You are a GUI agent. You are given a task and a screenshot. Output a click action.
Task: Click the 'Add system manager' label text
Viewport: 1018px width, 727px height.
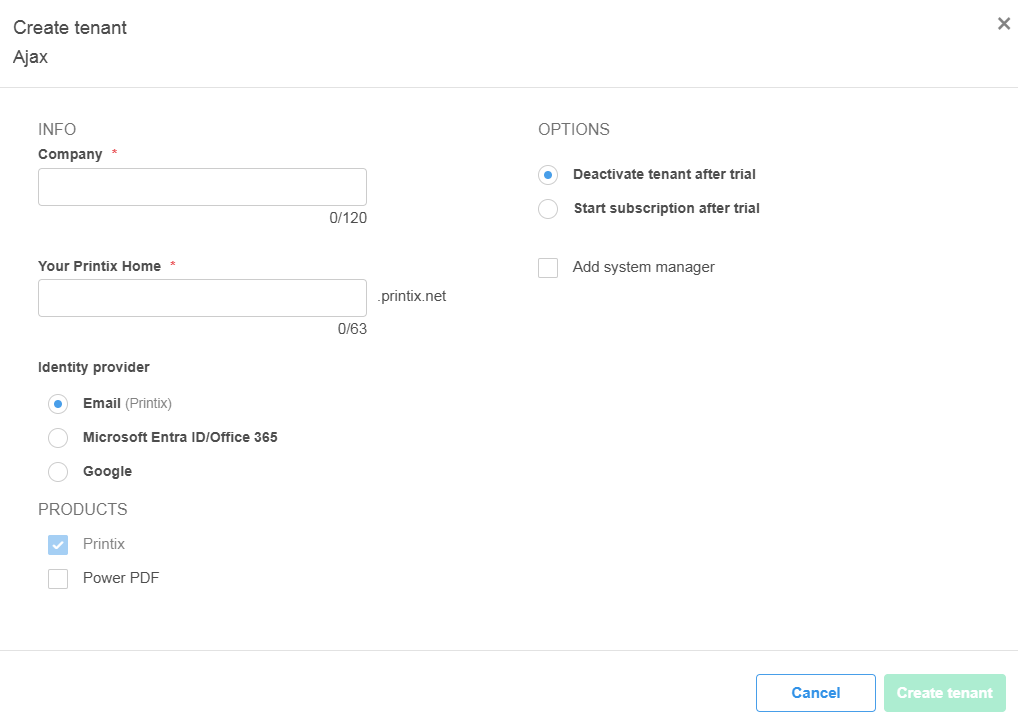[643, 267]
